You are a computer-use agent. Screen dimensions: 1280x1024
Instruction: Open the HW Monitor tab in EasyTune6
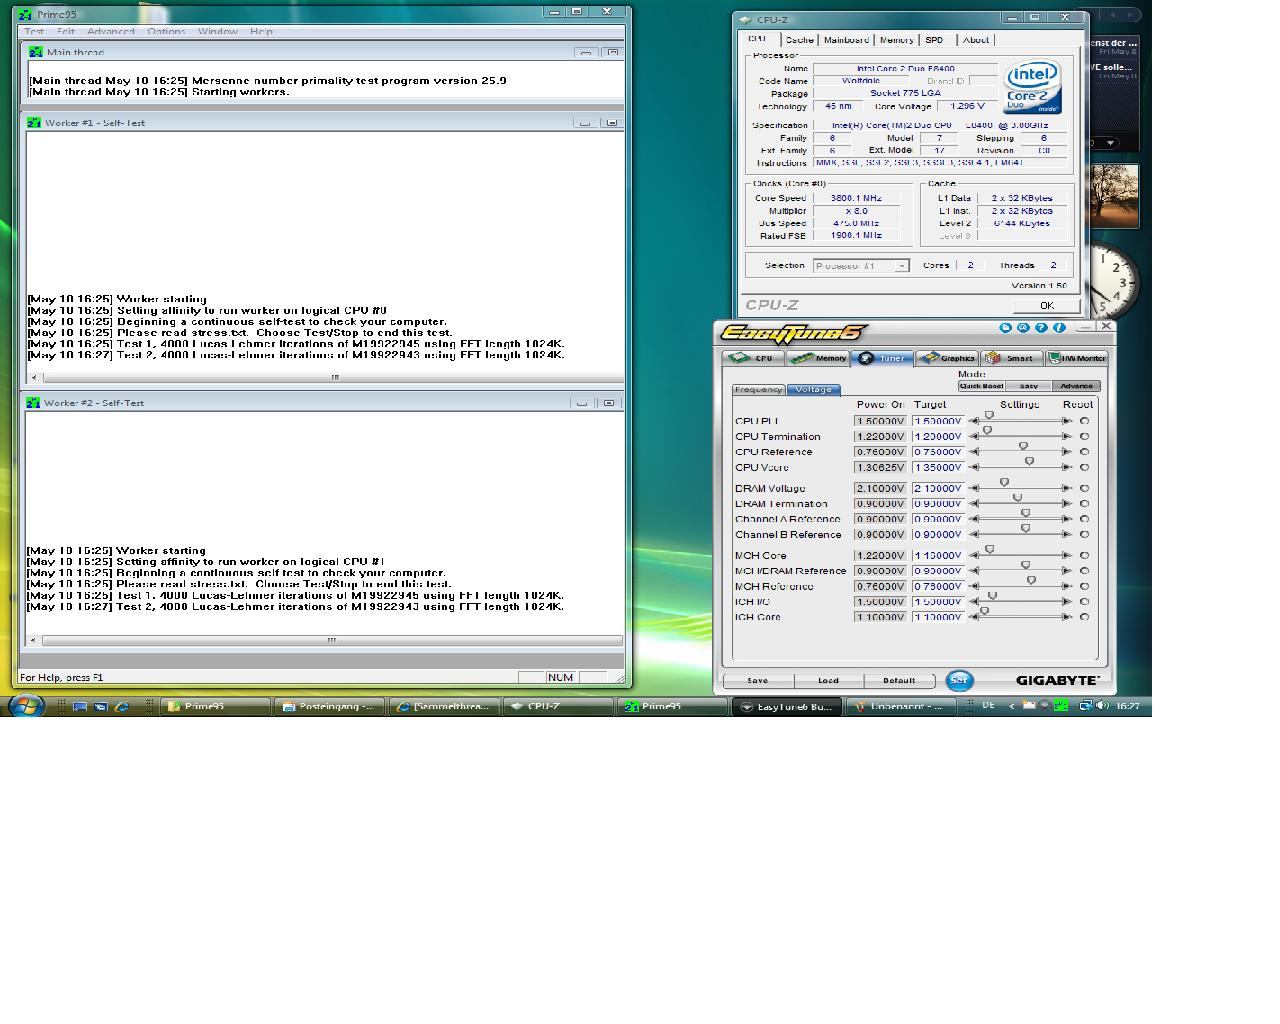coord(1077,358)
